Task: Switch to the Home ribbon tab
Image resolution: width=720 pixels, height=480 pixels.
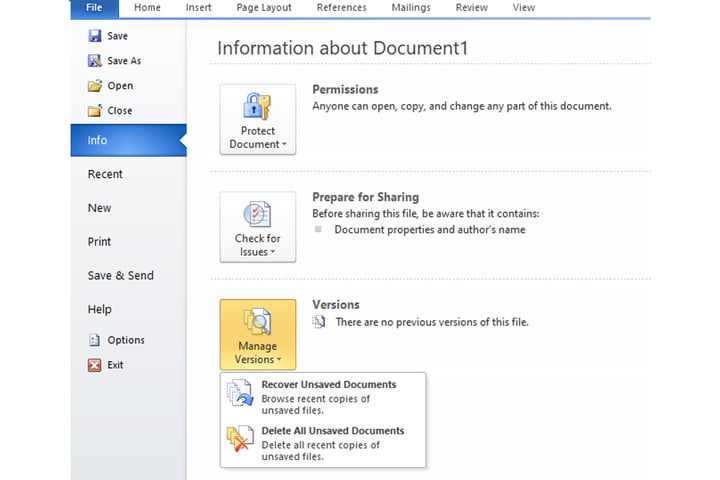Action: (147, 8)
